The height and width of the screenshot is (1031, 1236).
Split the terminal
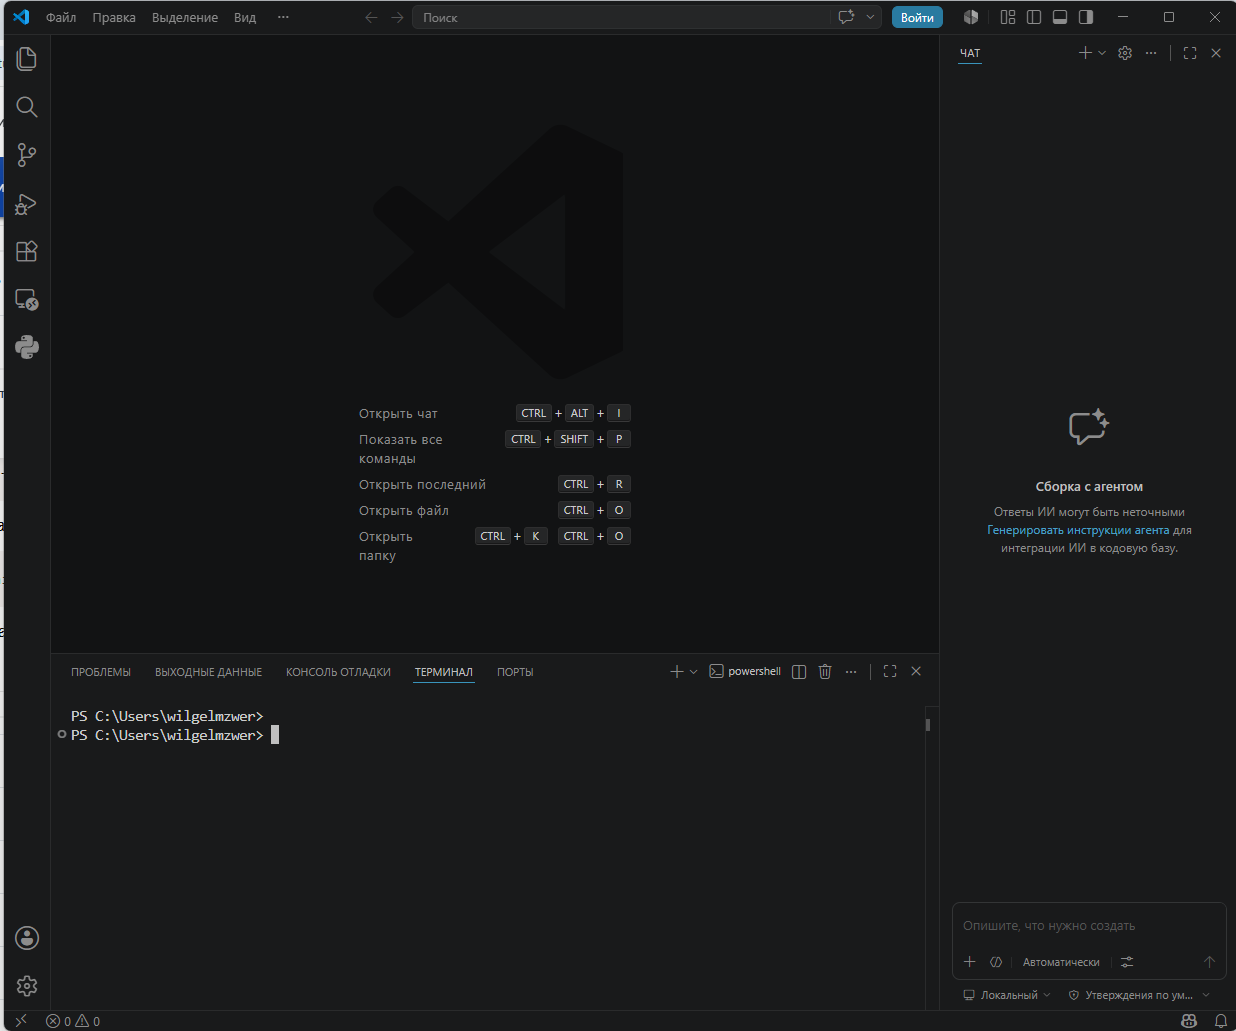coord(799,672)
